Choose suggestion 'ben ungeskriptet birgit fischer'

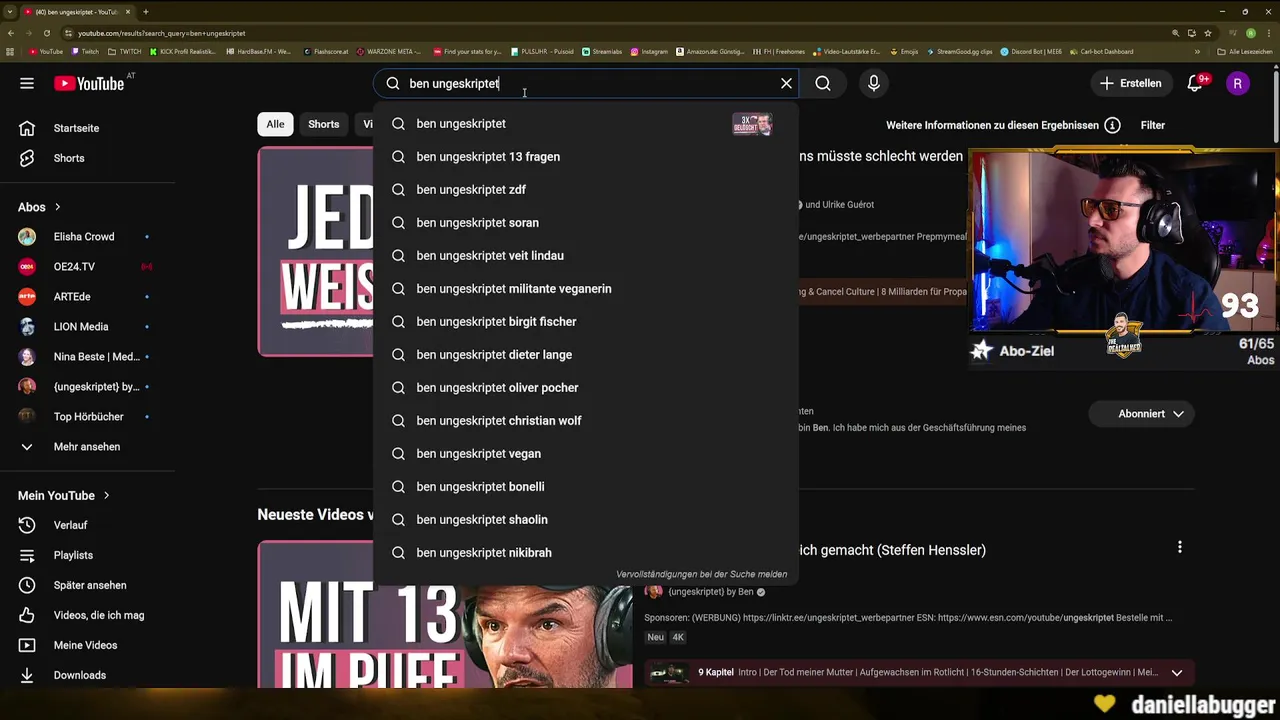pos(585,321)
